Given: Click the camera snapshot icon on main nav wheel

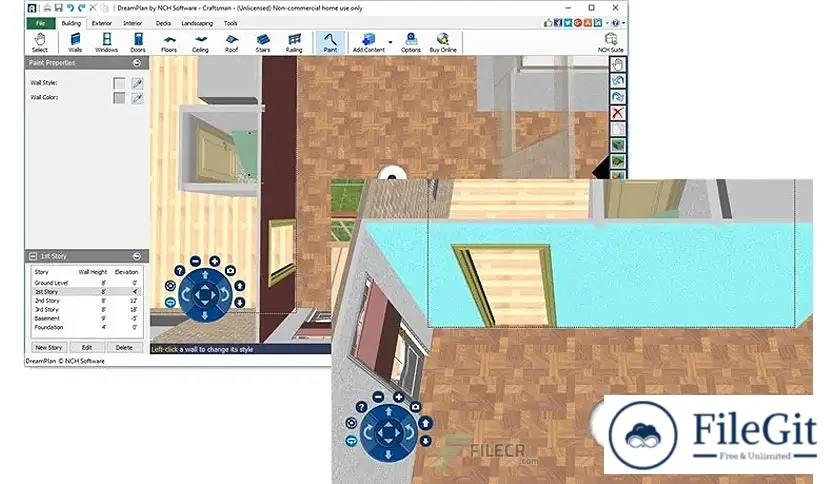Looking at the screenshot, I should point(230,271).
